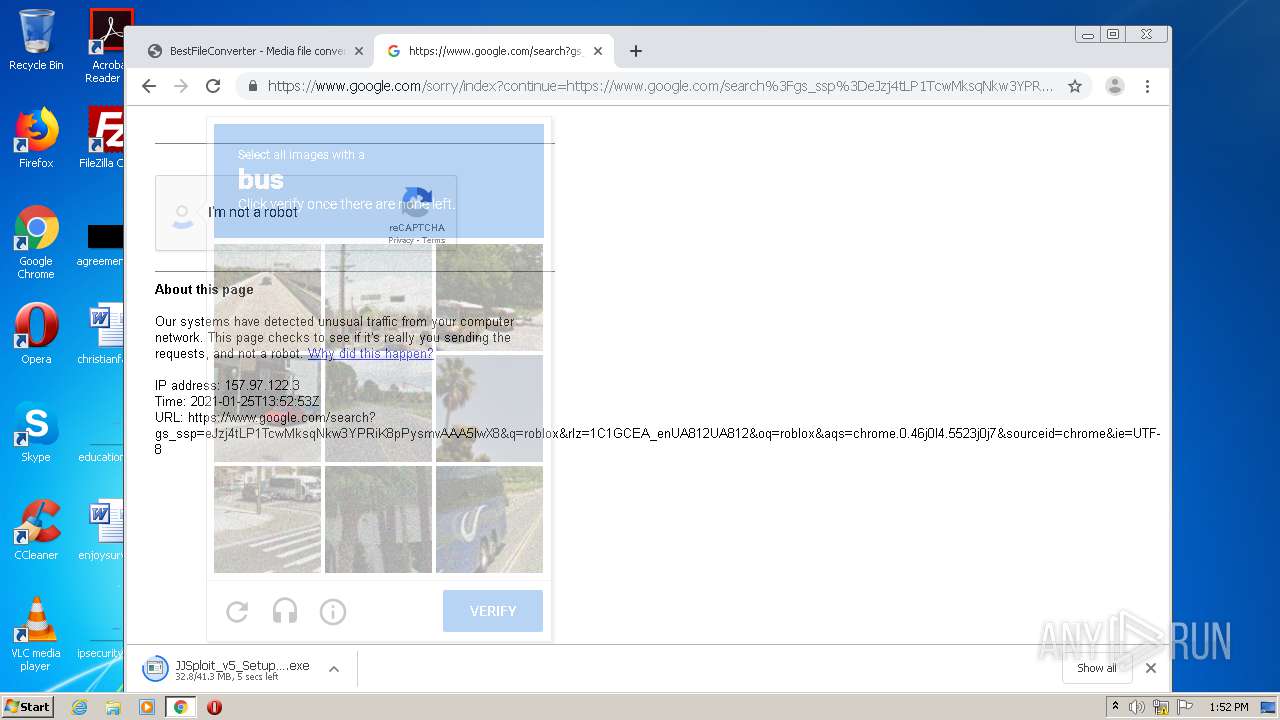Viewport: 1280px width, 720px height.
Task: Select the top-right captcha image tile
Action: click(489, 297)
